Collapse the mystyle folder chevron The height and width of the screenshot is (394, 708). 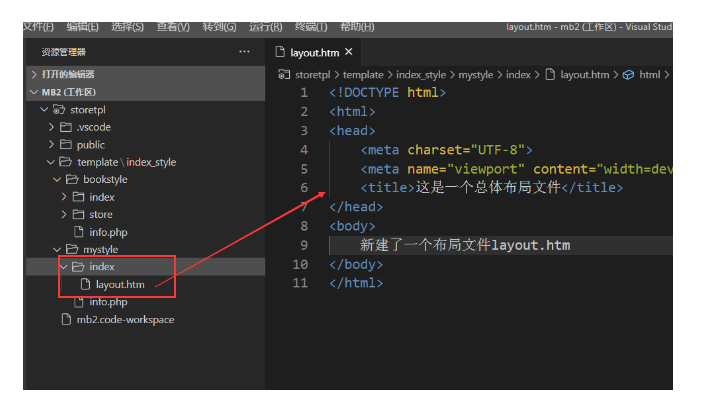[57, 249]
